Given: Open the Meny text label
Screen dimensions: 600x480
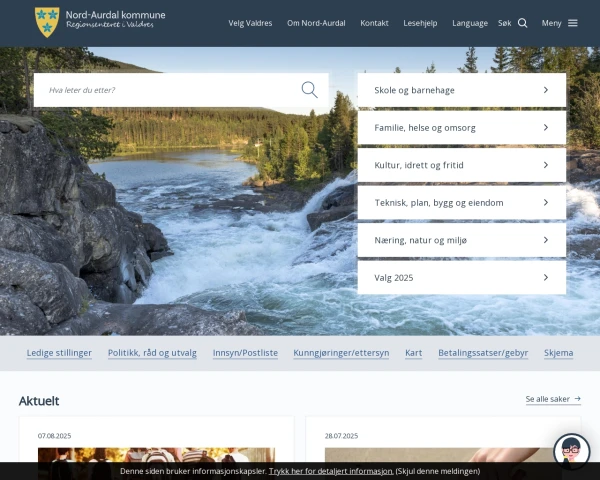Looking at the screenshot, I should click(551, 23).
